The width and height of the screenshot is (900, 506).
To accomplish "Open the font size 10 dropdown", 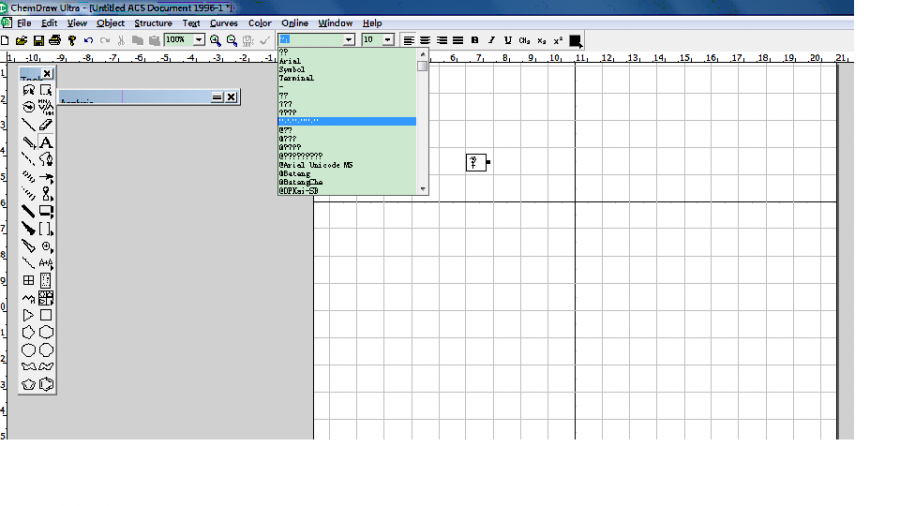I will [388, 40].
